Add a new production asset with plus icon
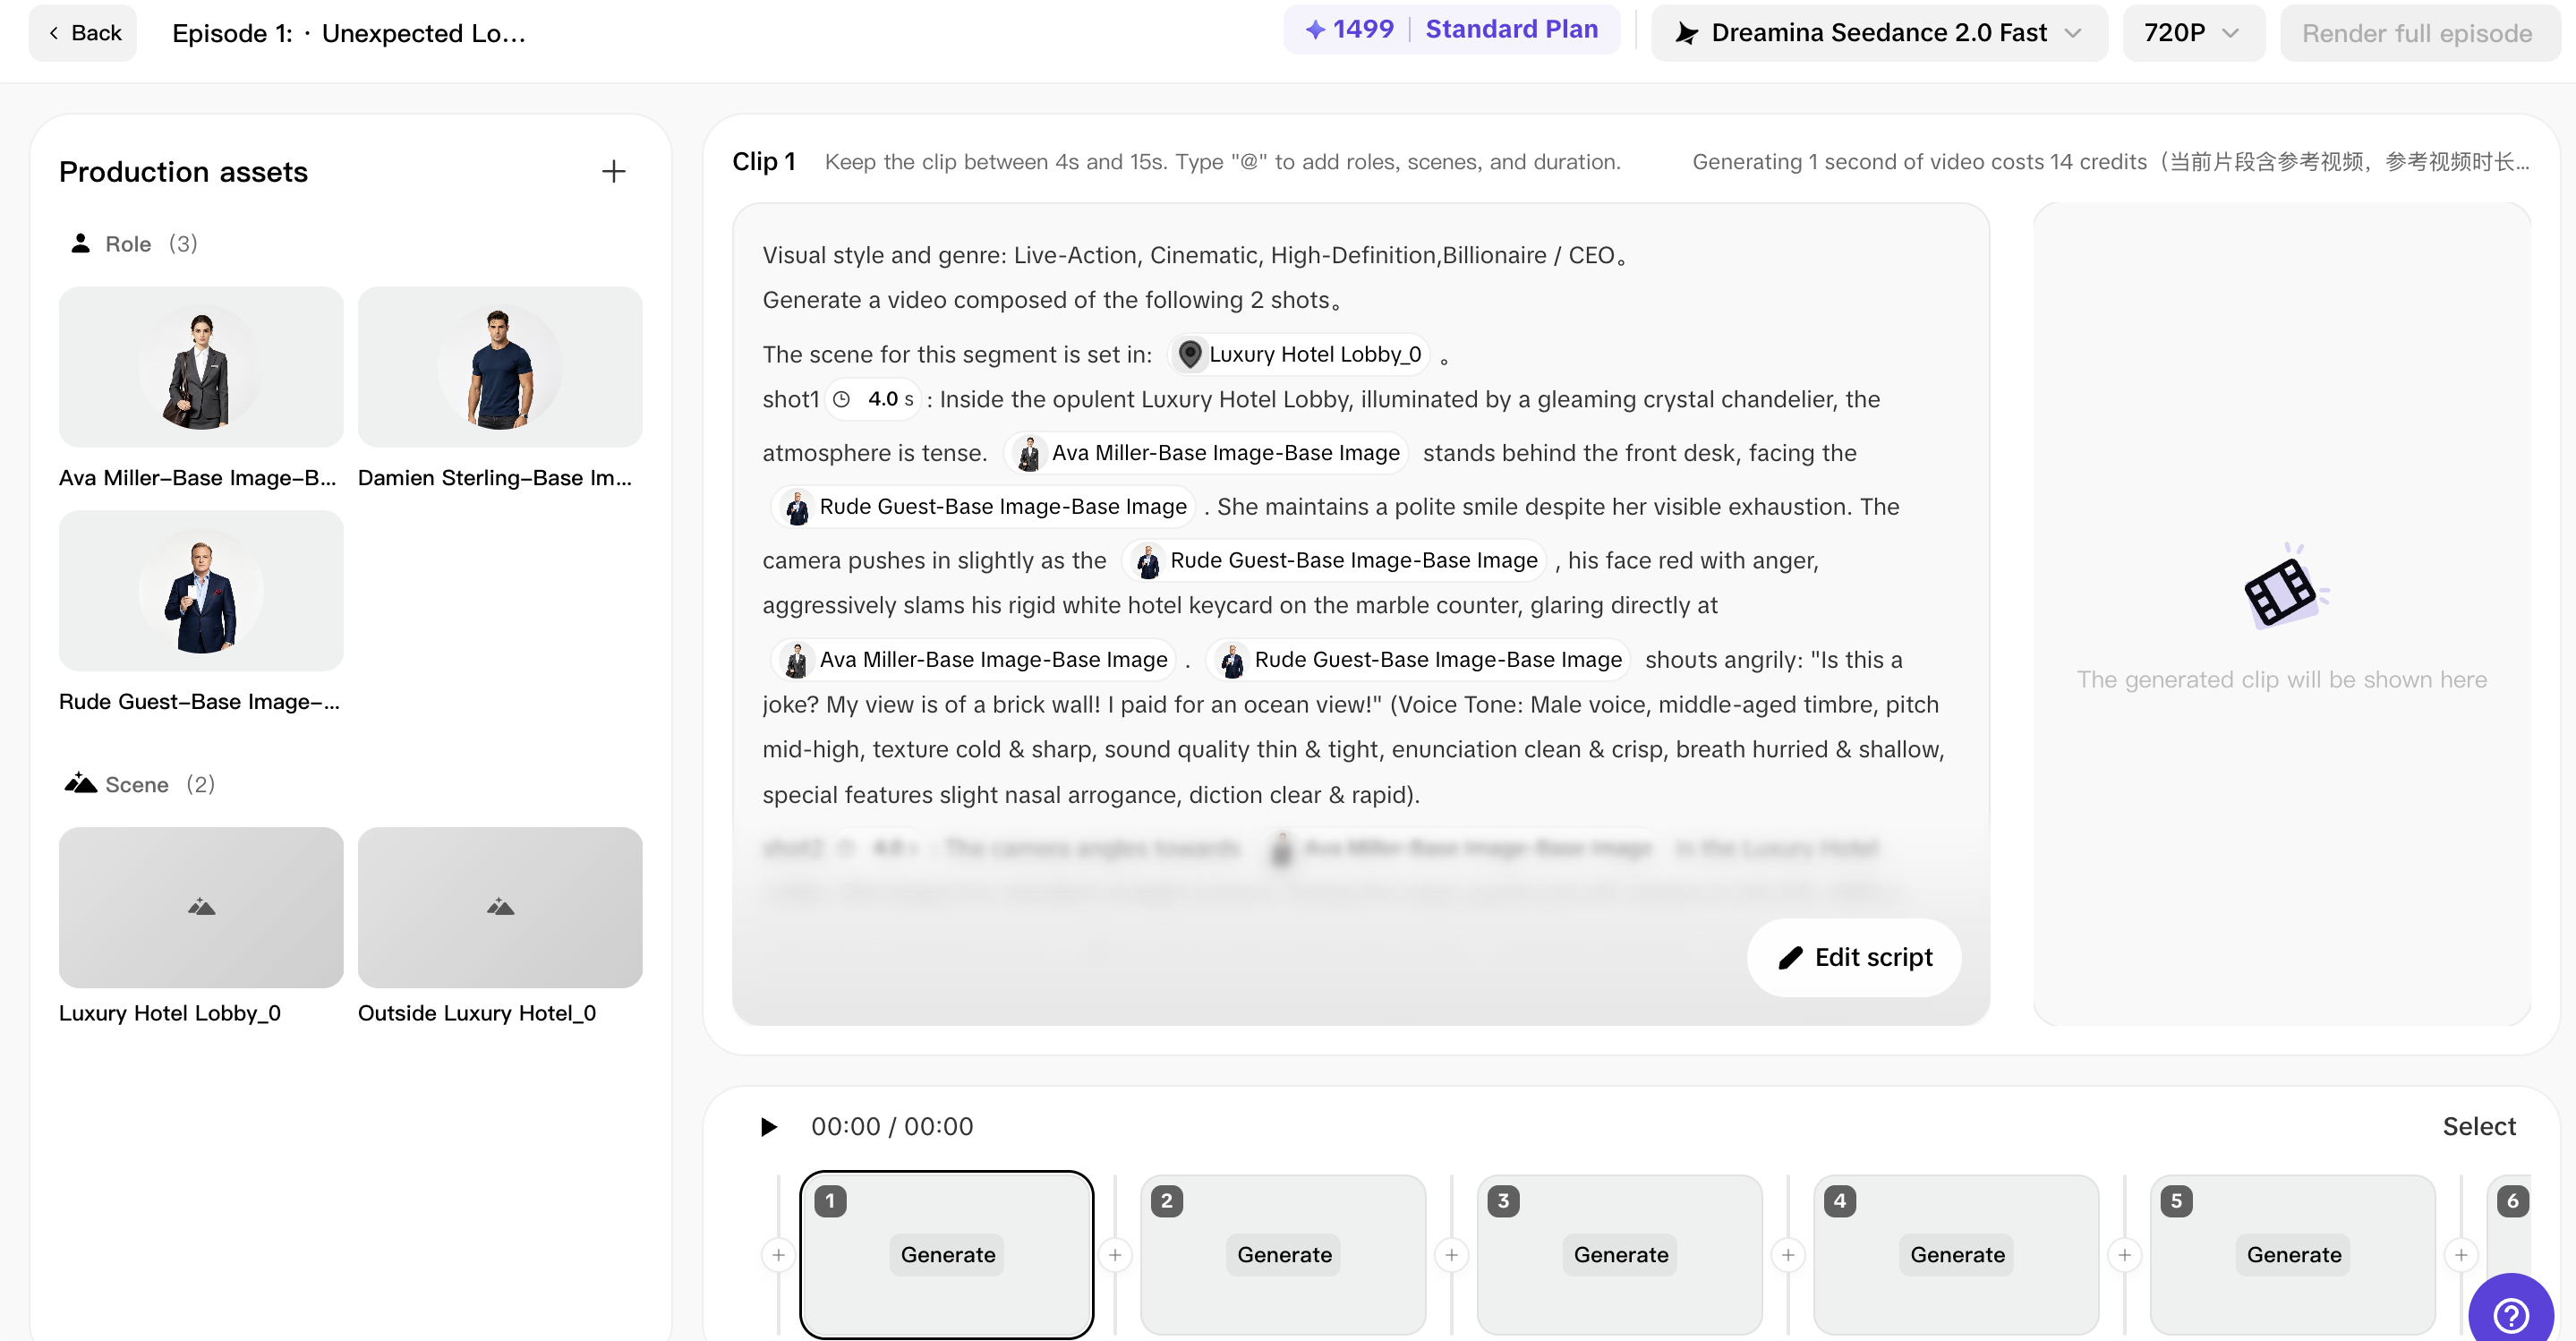This screenshot has width=2576, height=1341. (613, 171)
